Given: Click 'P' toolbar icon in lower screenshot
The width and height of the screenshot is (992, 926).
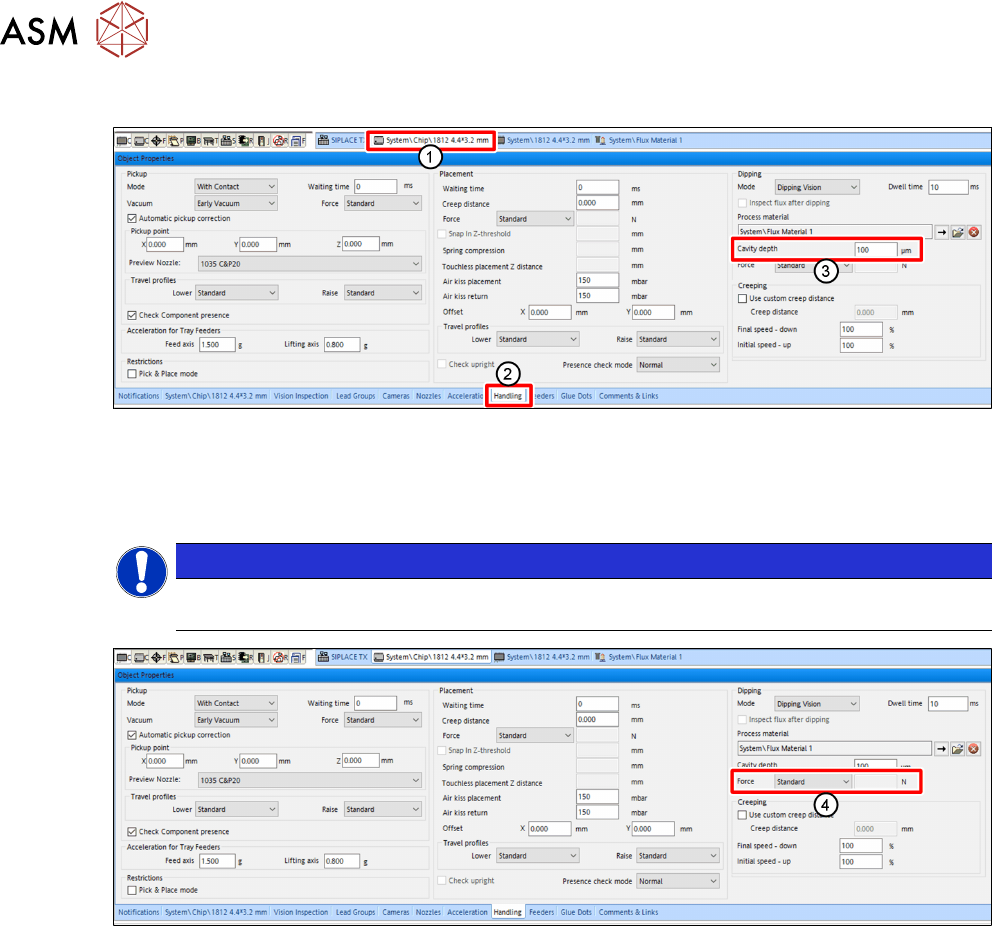Looking at the screenshot, I should 175,657.
